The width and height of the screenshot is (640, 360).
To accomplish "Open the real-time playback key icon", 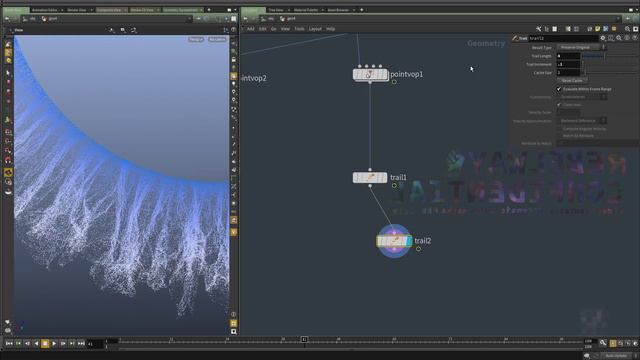I will coord(603,343).
